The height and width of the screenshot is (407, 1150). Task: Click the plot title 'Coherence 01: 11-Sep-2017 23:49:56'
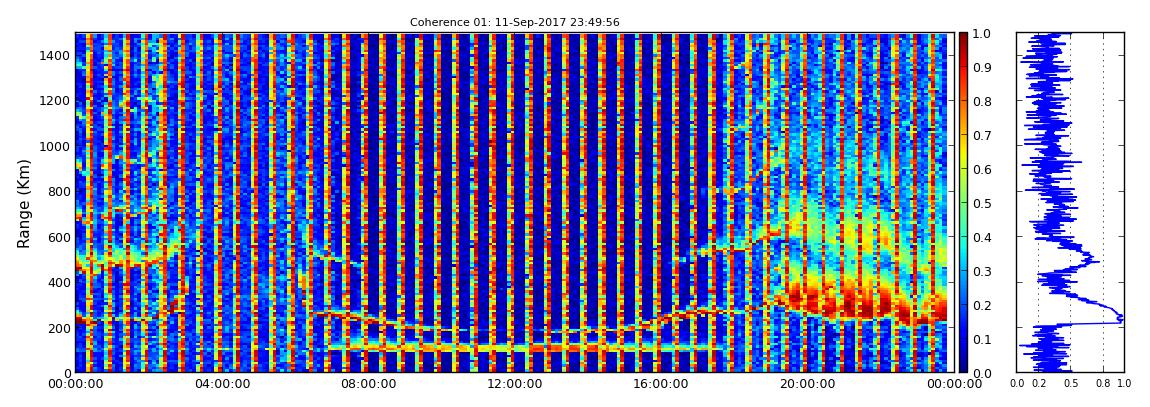(x=514, y=23)
